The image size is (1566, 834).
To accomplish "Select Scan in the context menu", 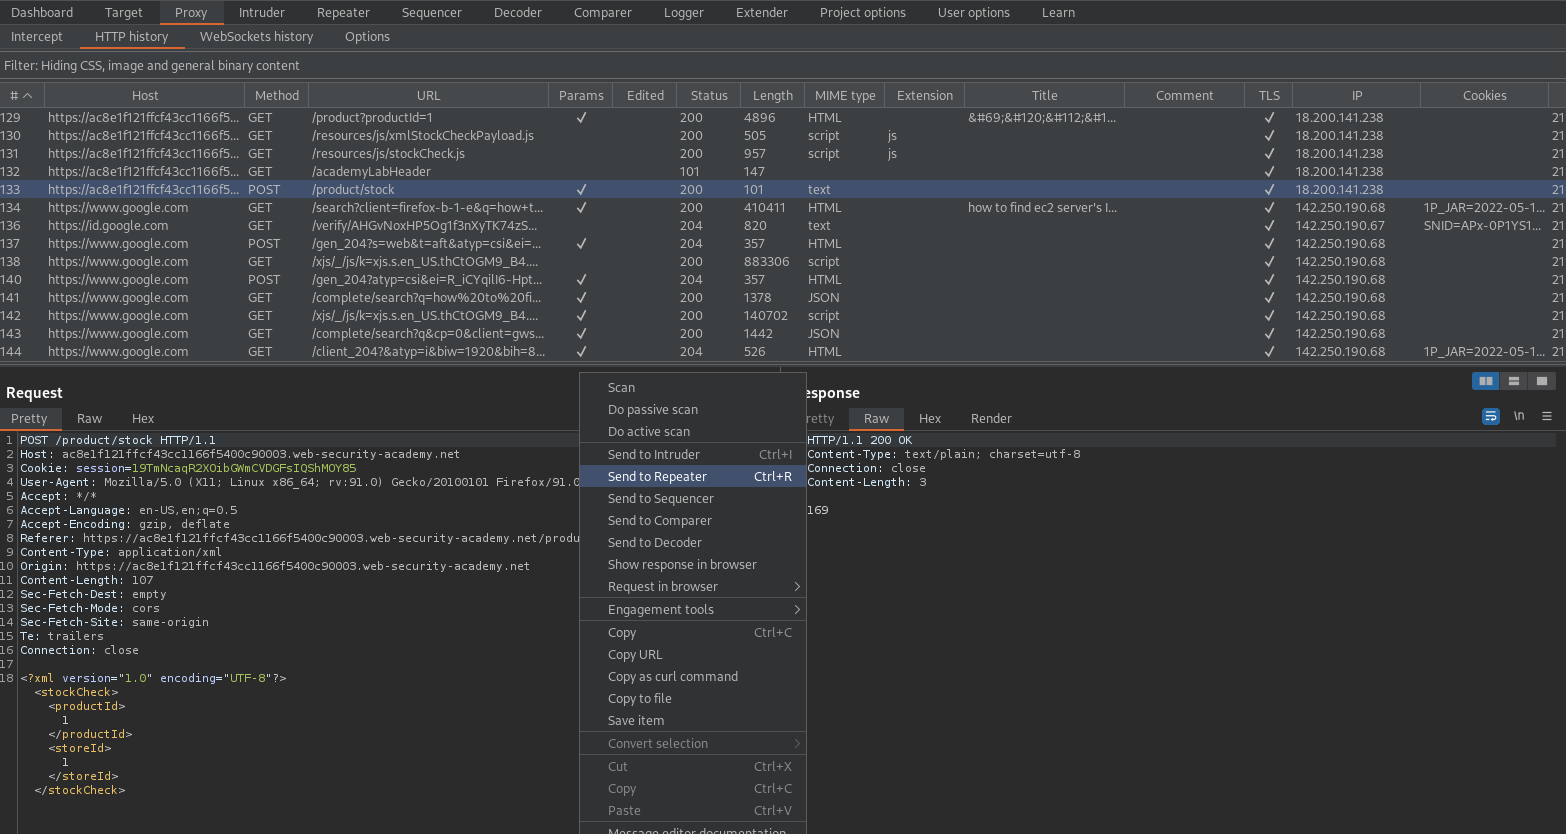I will point(693,388).
